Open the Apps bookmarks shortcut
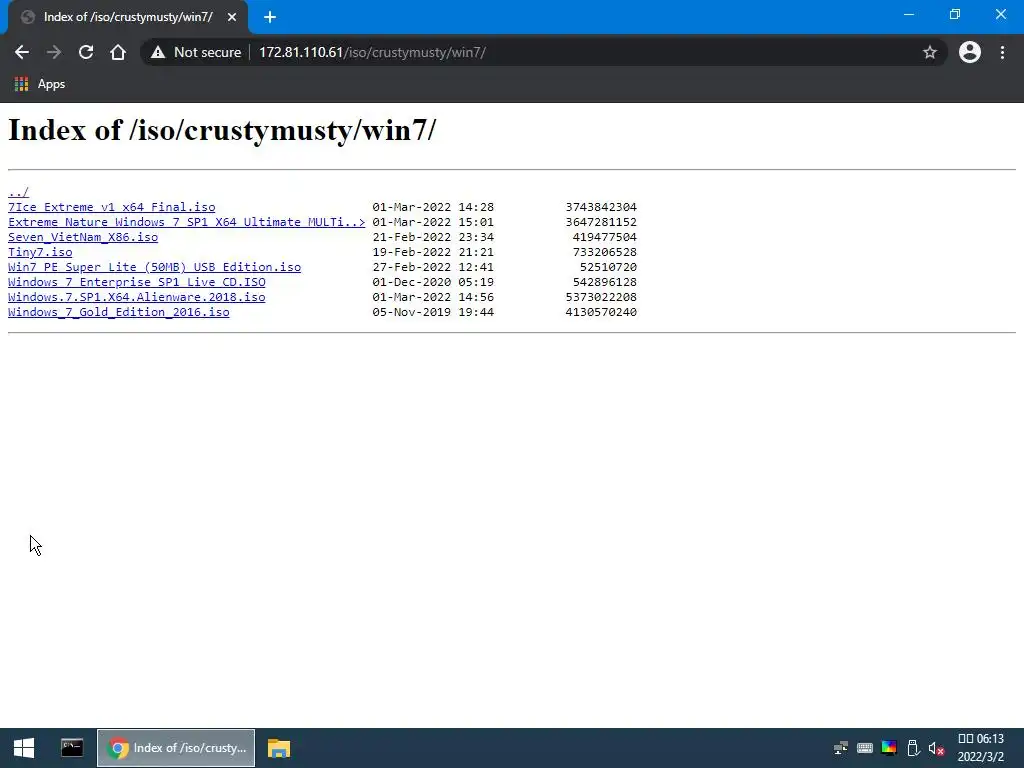Image resolution: width=1024 pixels, height=768 pixels. pyautogui.click(x=40, y=84)
